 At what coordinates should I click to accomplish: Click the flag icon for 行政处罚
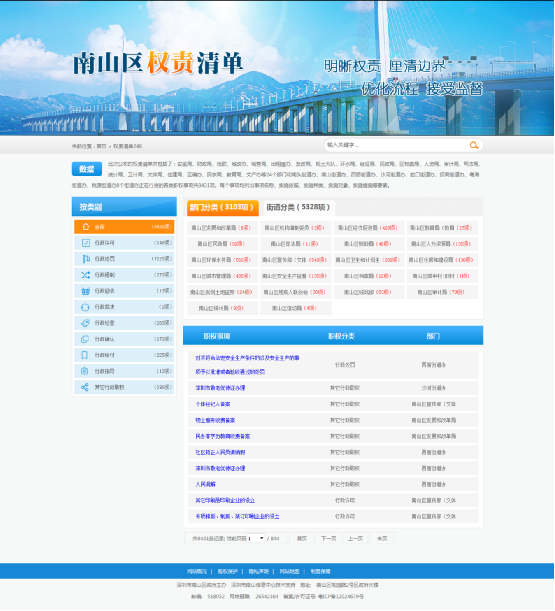pos(86,259)
